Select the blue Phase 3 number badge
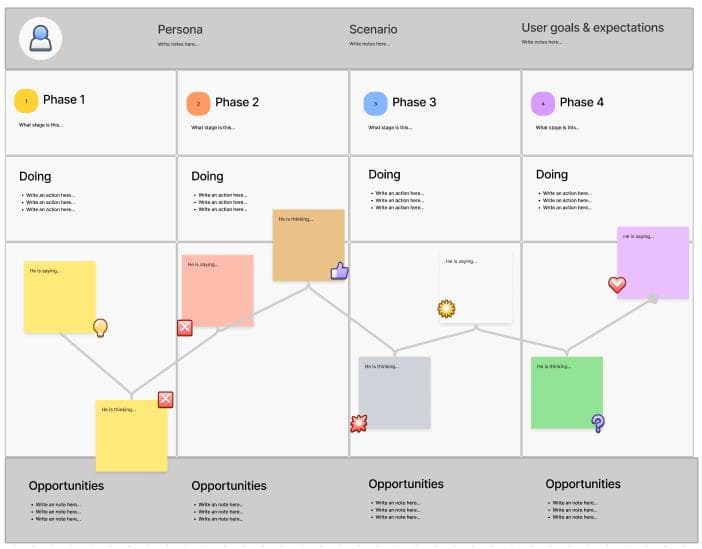This screenshot has width=702, height=549. (375, 103)
